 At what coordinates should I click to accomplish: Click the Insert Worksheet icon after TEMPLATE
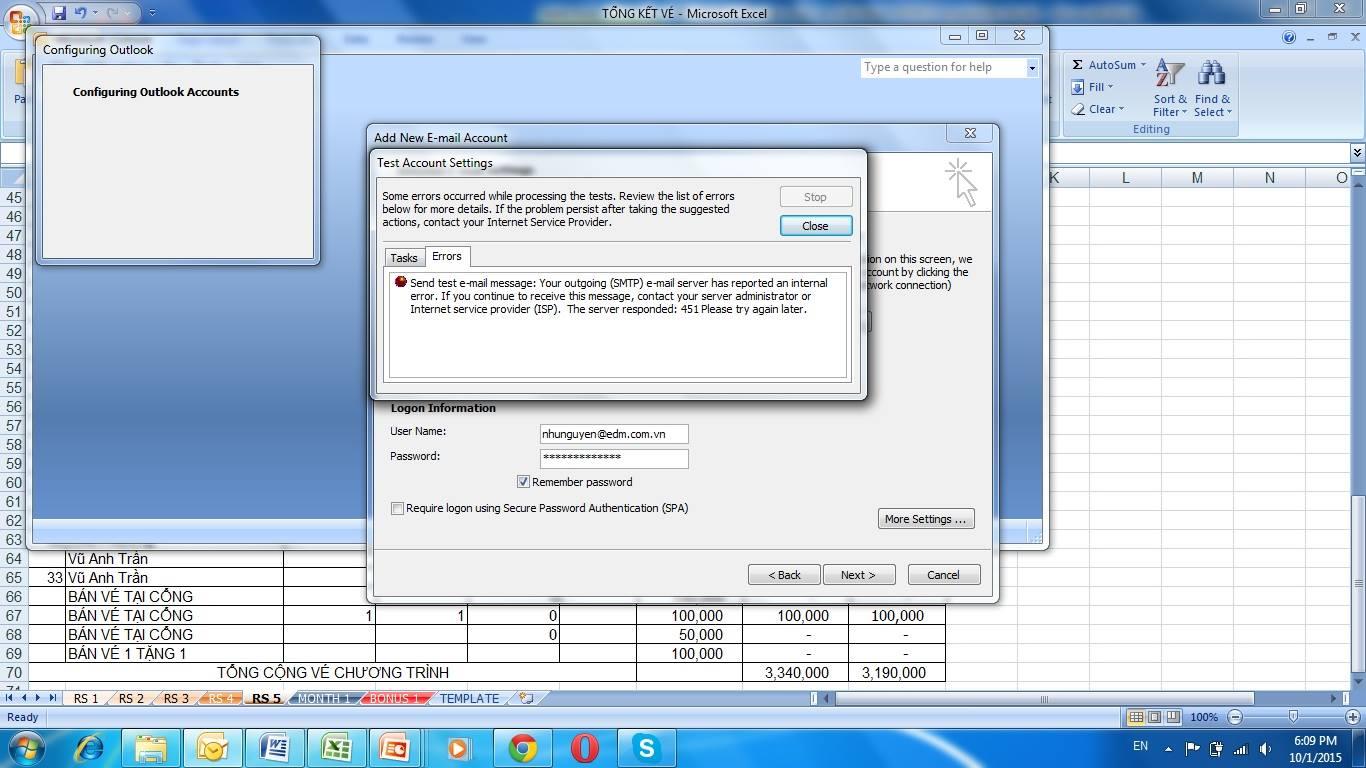point(526,699)
